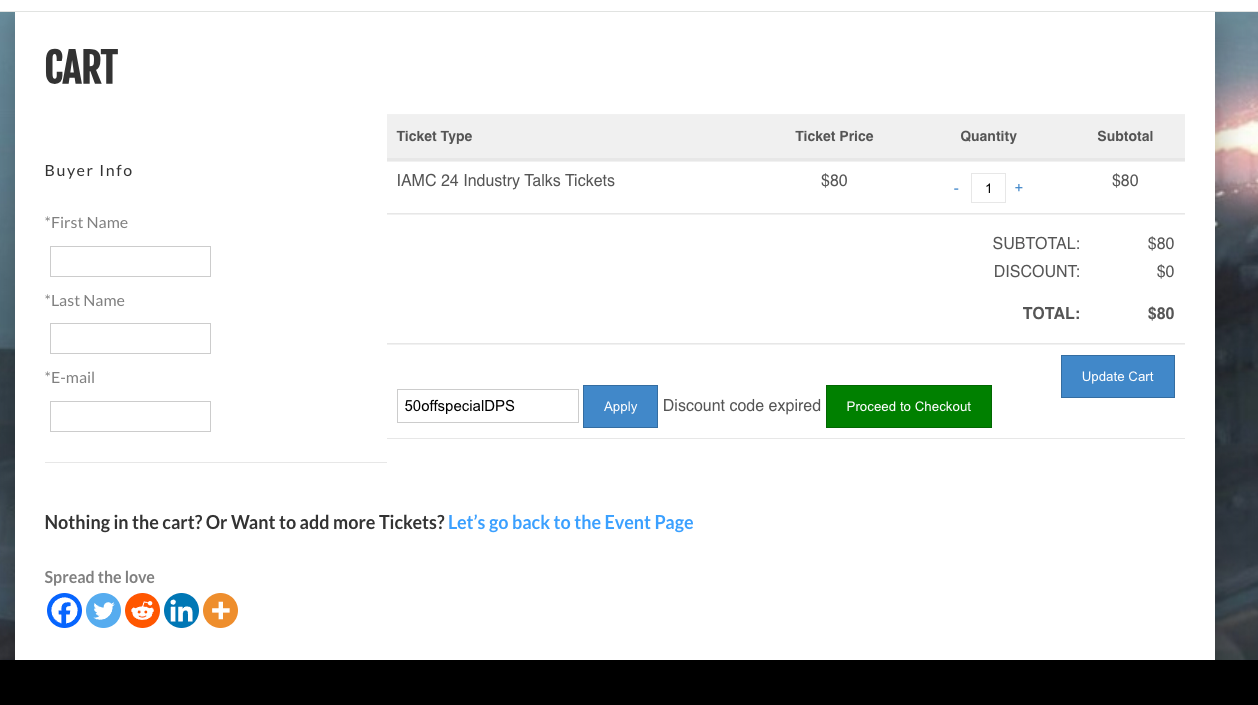Click the Twitter share icon
This screenshot has height=705, width=1258.
[103, 610]
